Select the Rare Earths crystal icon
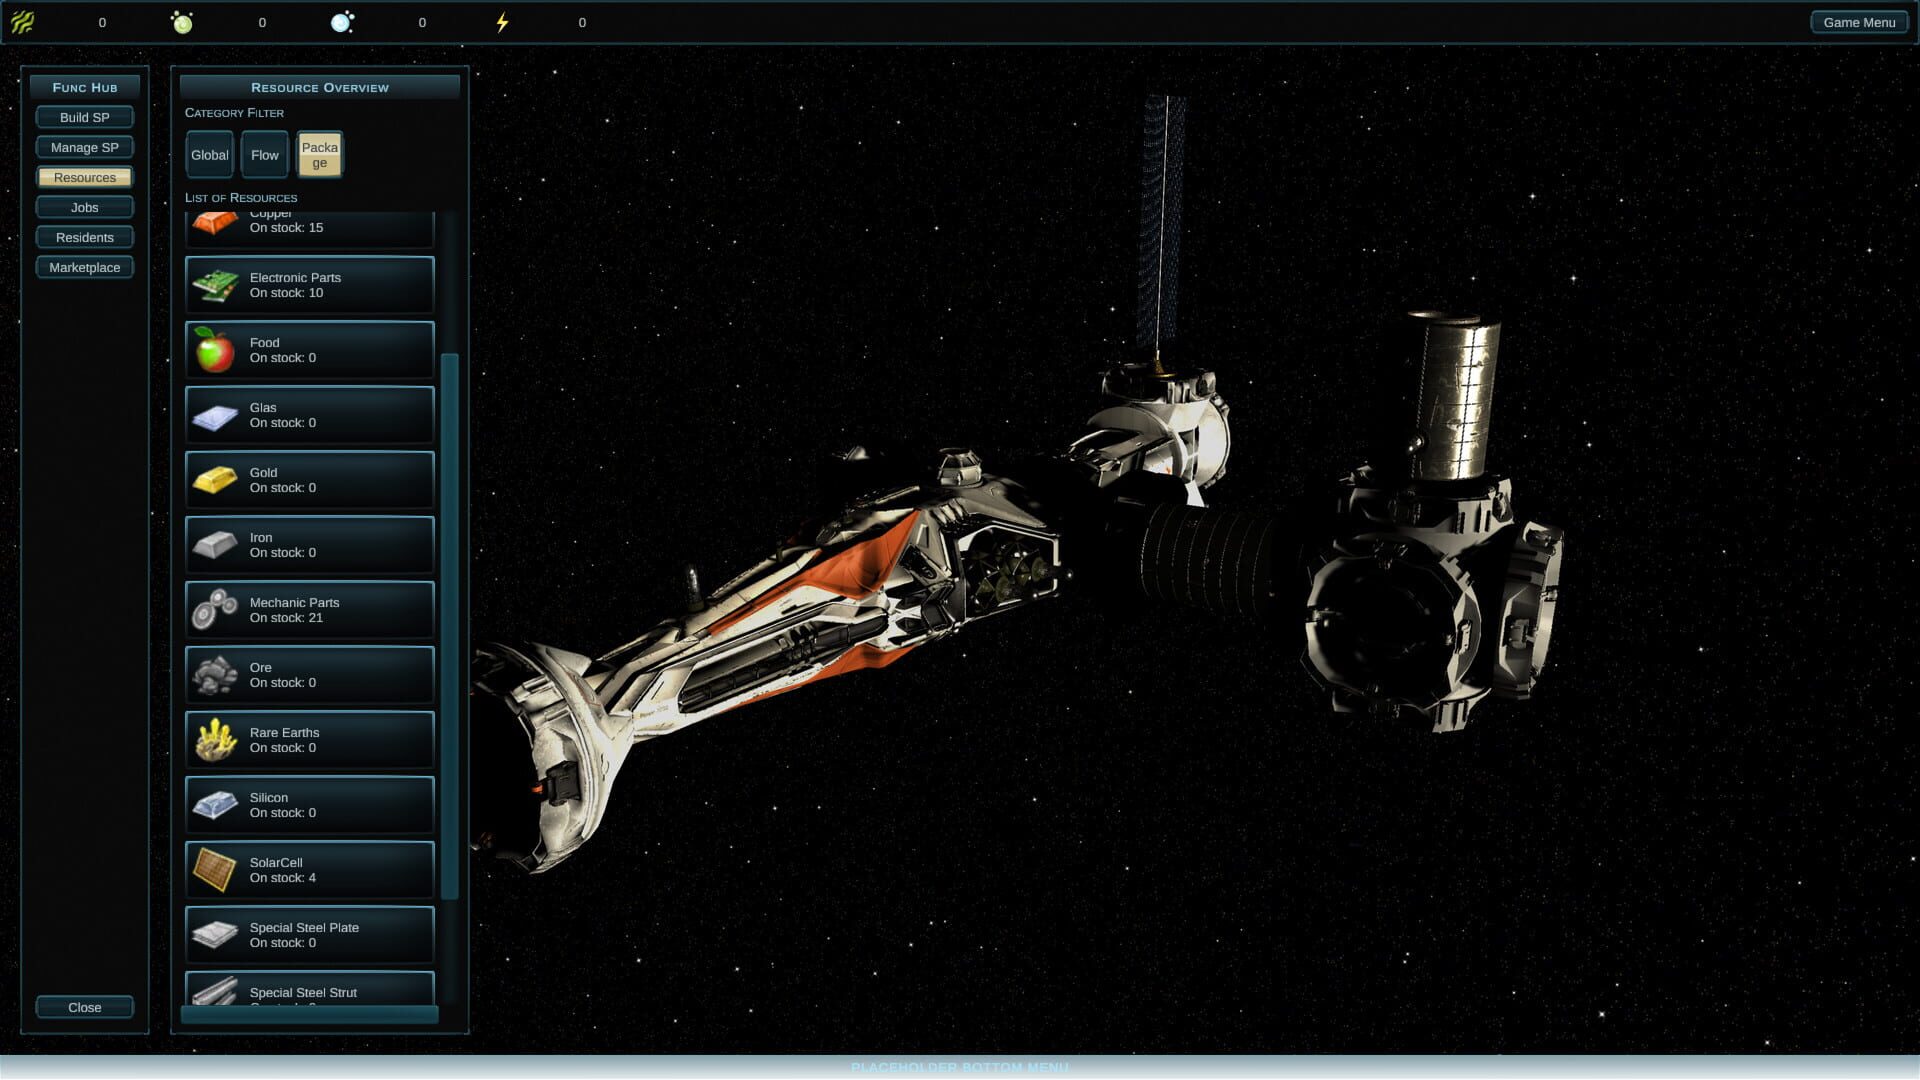Screen dimensions: 1920x1080 coord(214,740)
